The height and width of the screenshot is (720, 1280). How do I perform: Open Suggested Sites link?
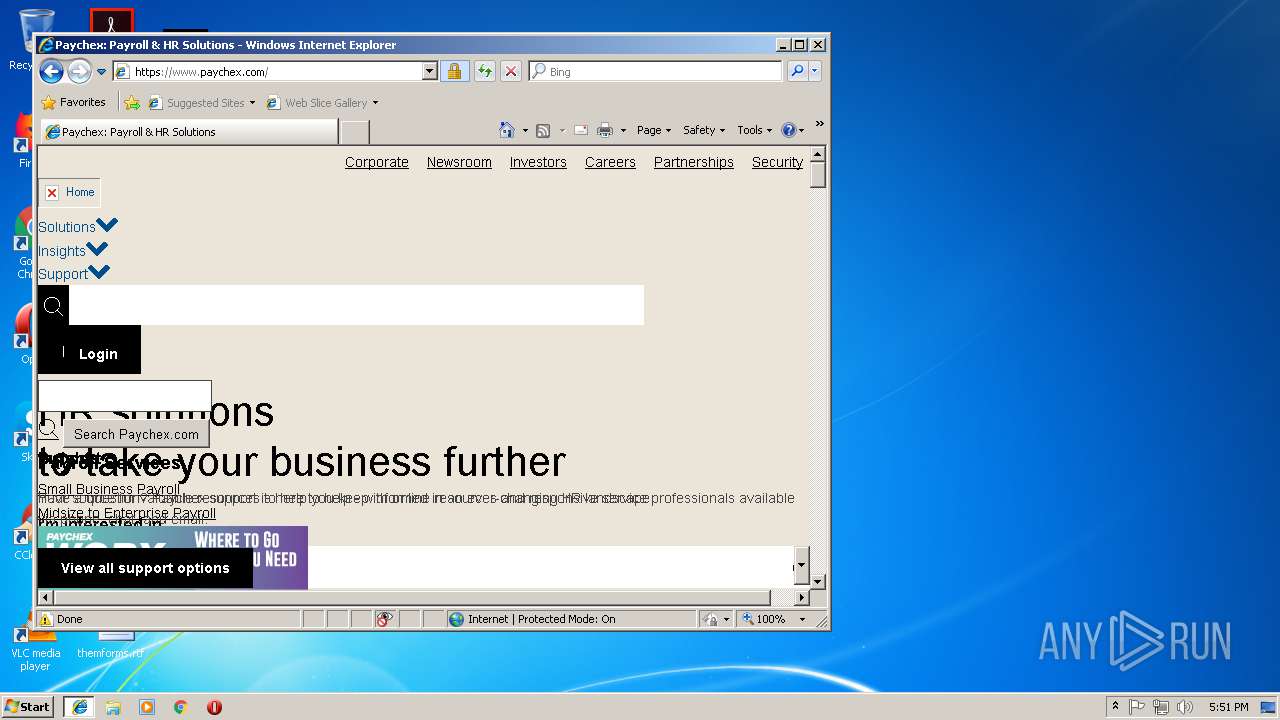pyautogui.click(x=201, y=102)
